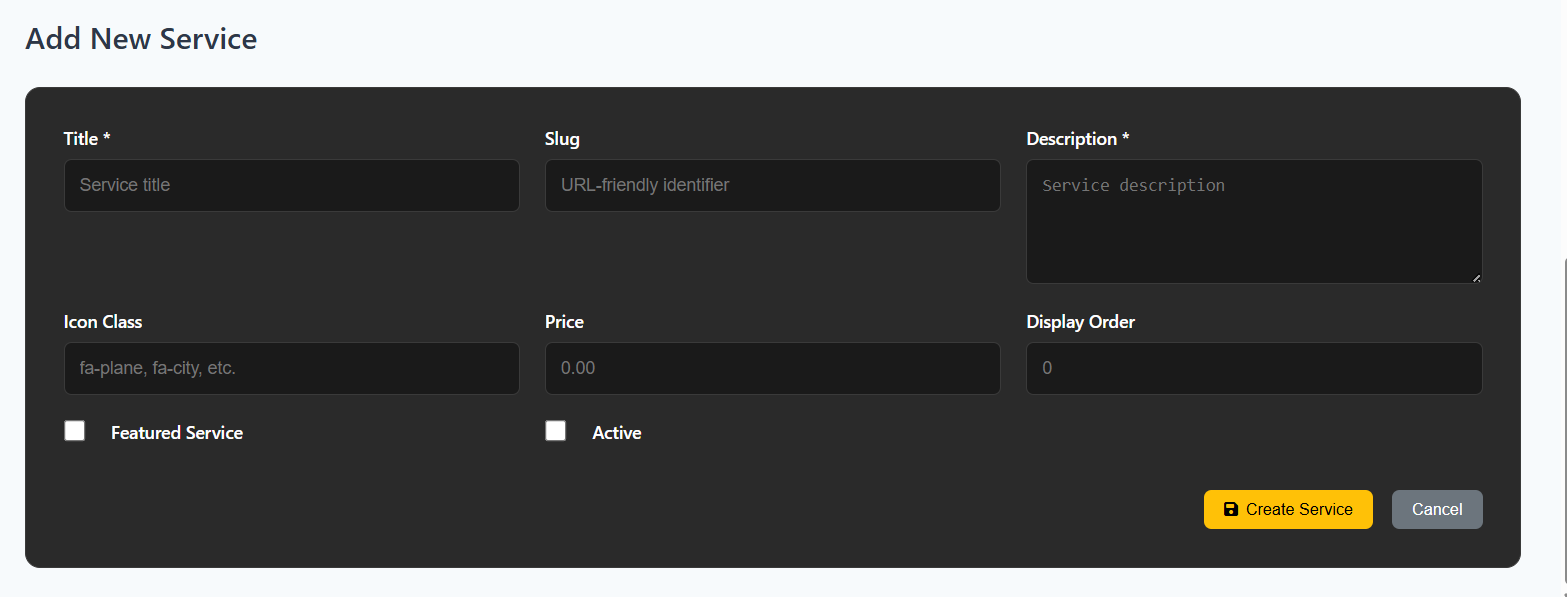Click the Description textarea resize handle
Image resolution: width=1567 pixels, height=597 pixels.
pyautogui.click(x=1477, y=279)
